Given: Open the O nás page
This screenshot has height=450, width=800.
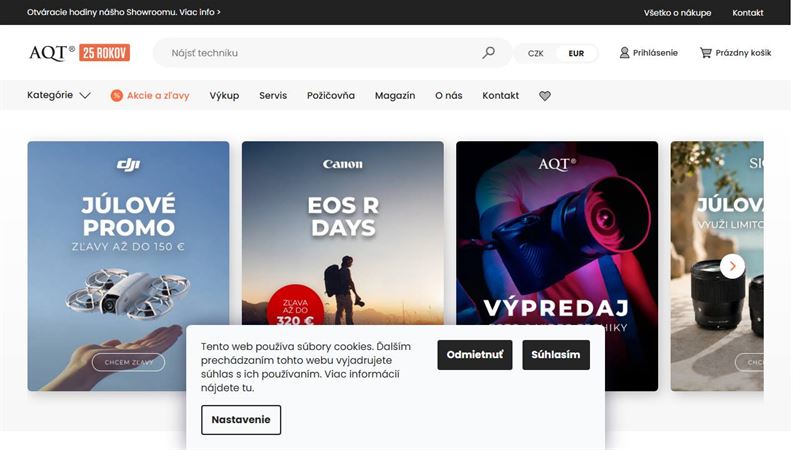Looking at the screenshot, I should 448,95.
